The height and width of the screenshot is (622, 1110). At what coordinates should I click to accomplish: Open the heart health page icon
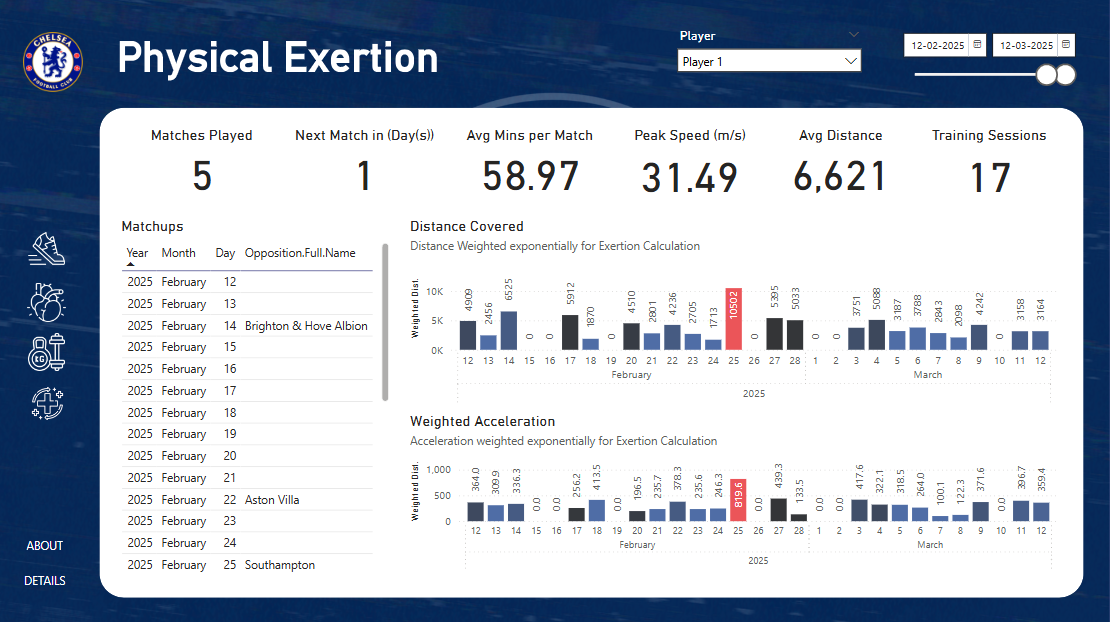tap(47, 302)
